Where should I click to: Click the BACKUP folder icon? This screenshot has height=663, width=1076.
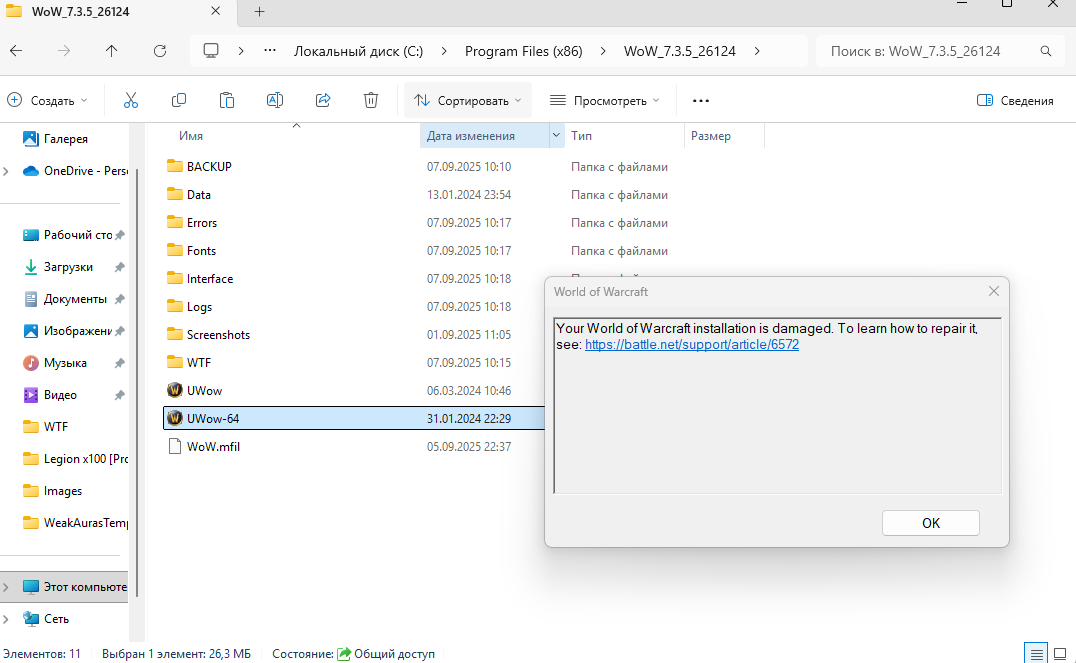175,166
